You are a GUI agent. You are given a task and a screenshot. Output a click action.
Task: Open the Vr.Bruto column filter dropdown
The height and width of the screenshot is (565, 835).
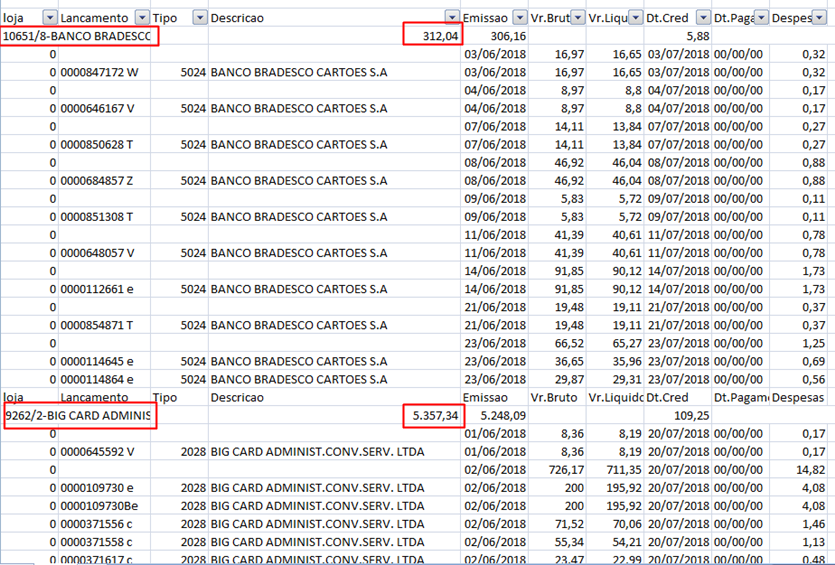tap(578, 18)
